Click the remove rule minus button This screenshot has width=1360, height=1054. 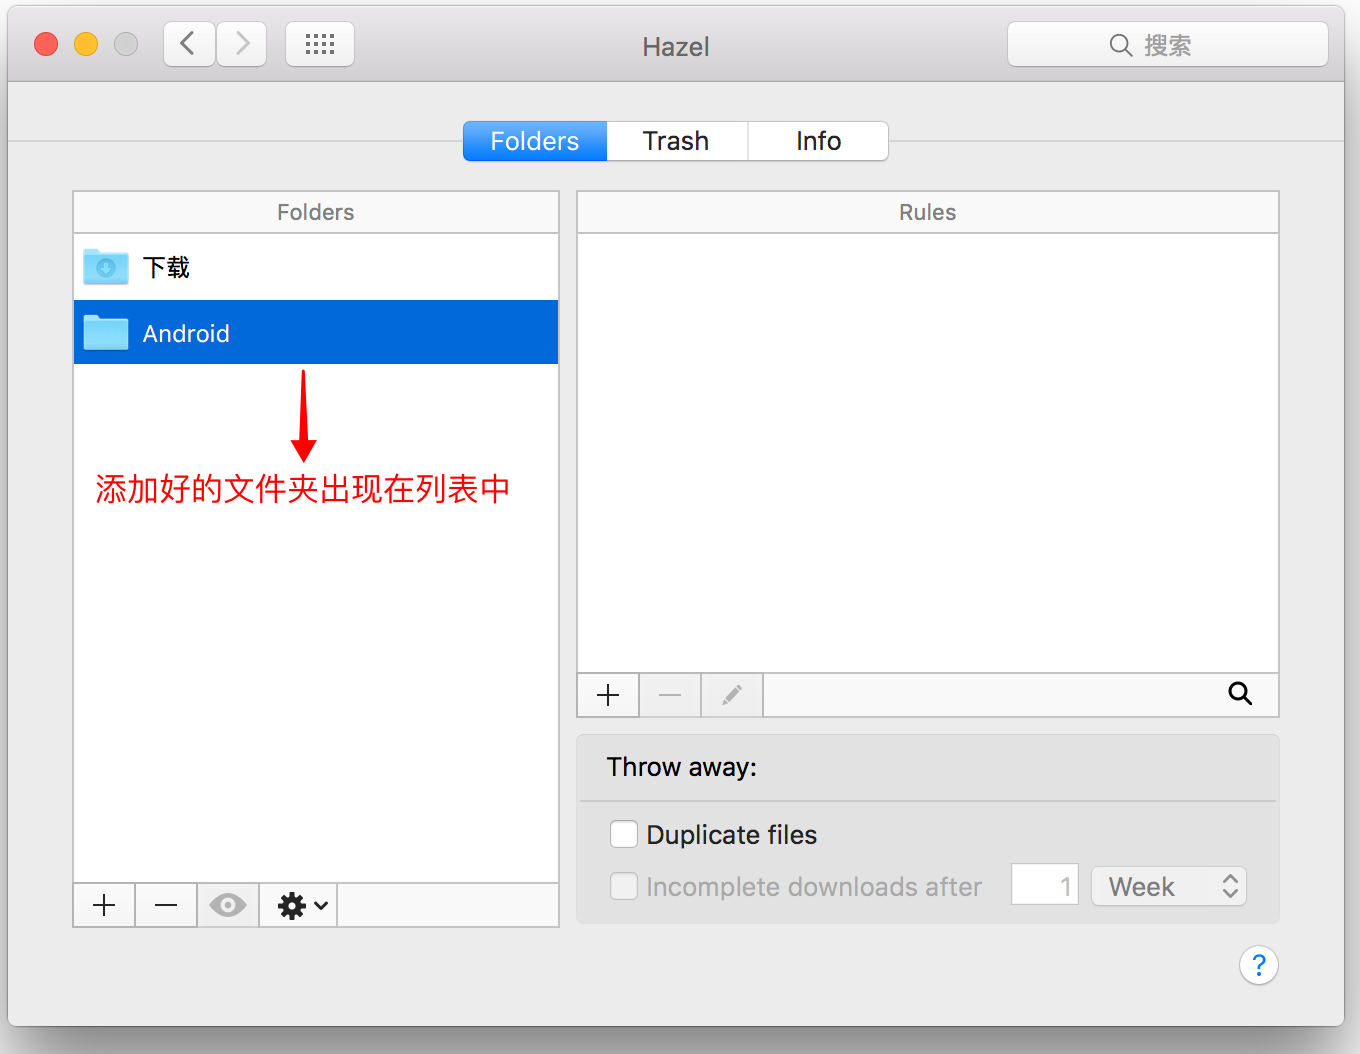670,695
